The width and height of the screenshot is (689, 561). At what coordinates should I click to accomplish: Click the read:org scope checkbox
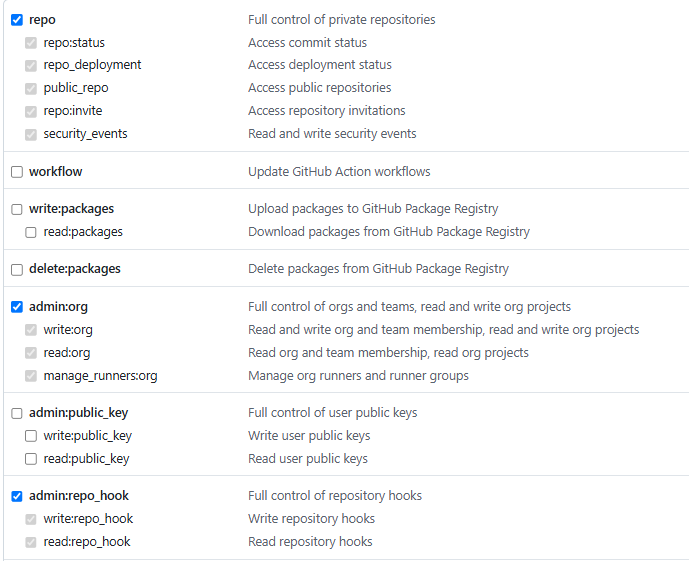31,353
